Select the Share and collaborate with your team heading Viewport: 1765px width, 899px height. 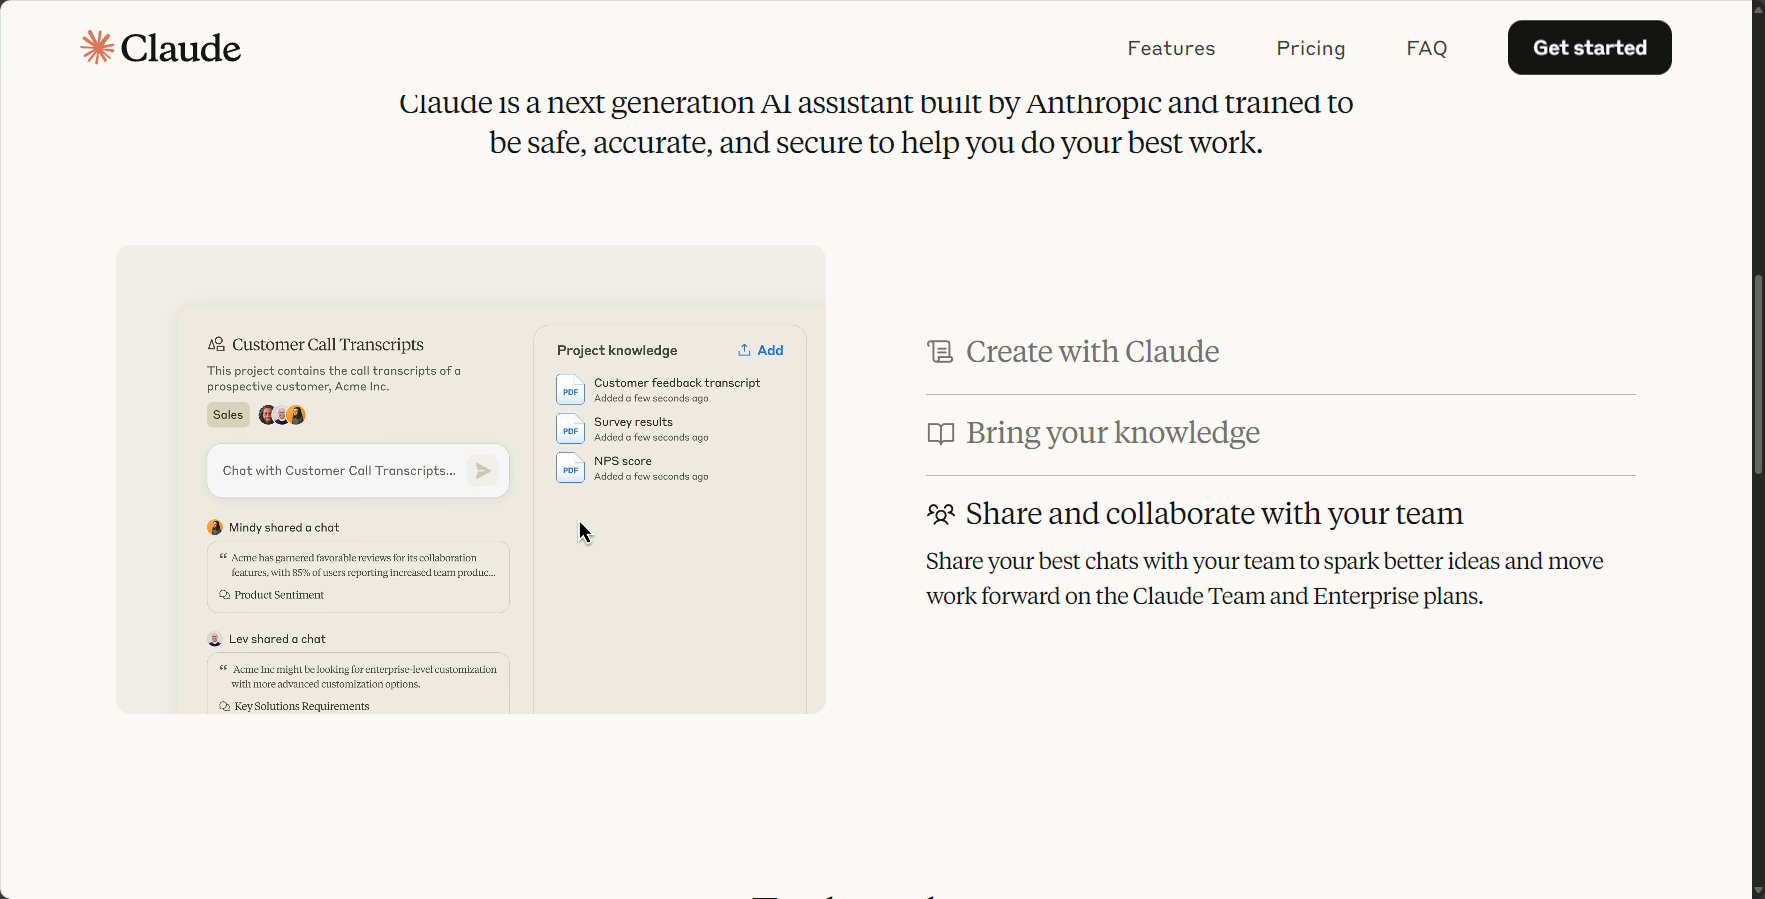click(1214, 514)
